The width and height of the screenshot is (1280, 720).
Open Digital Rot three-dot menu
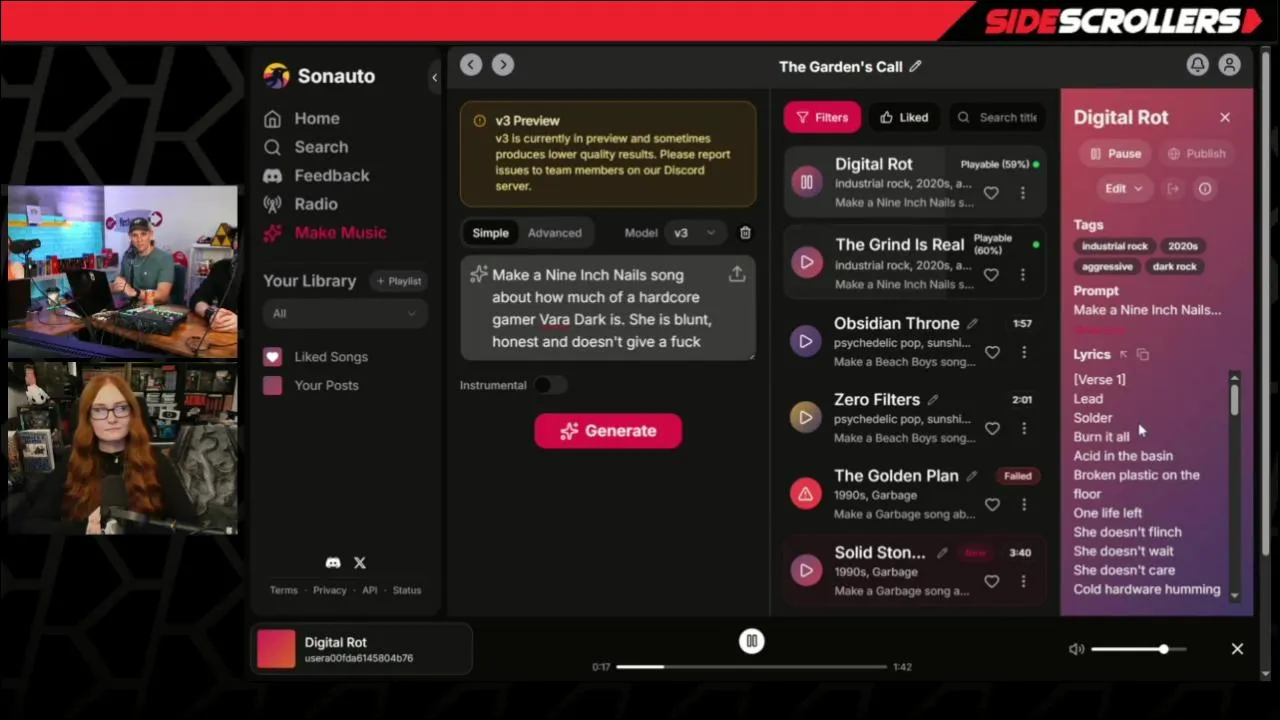(1022, 192)
